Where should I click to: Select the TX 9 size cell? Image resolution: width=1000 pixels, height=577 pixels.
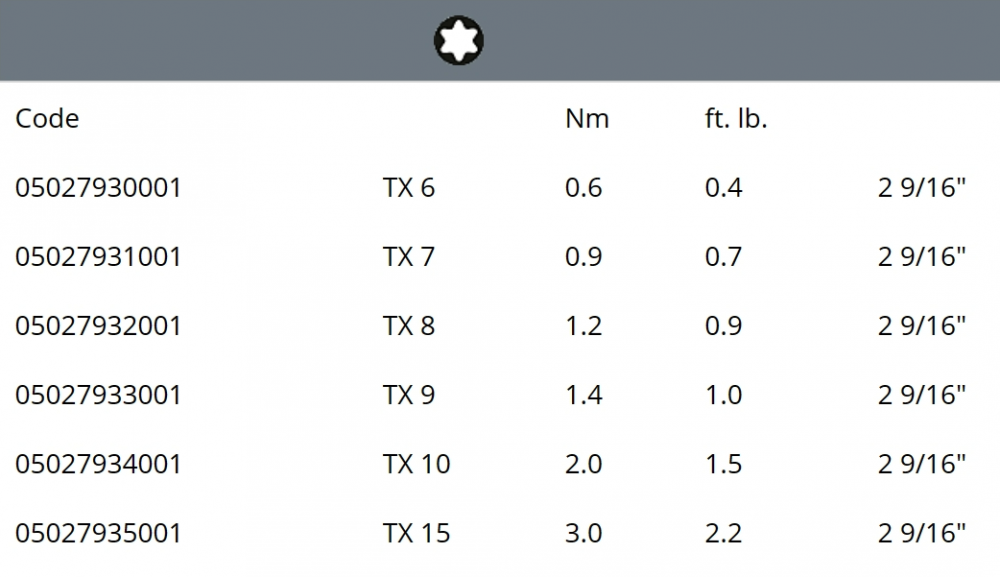[x=409, y=395]
